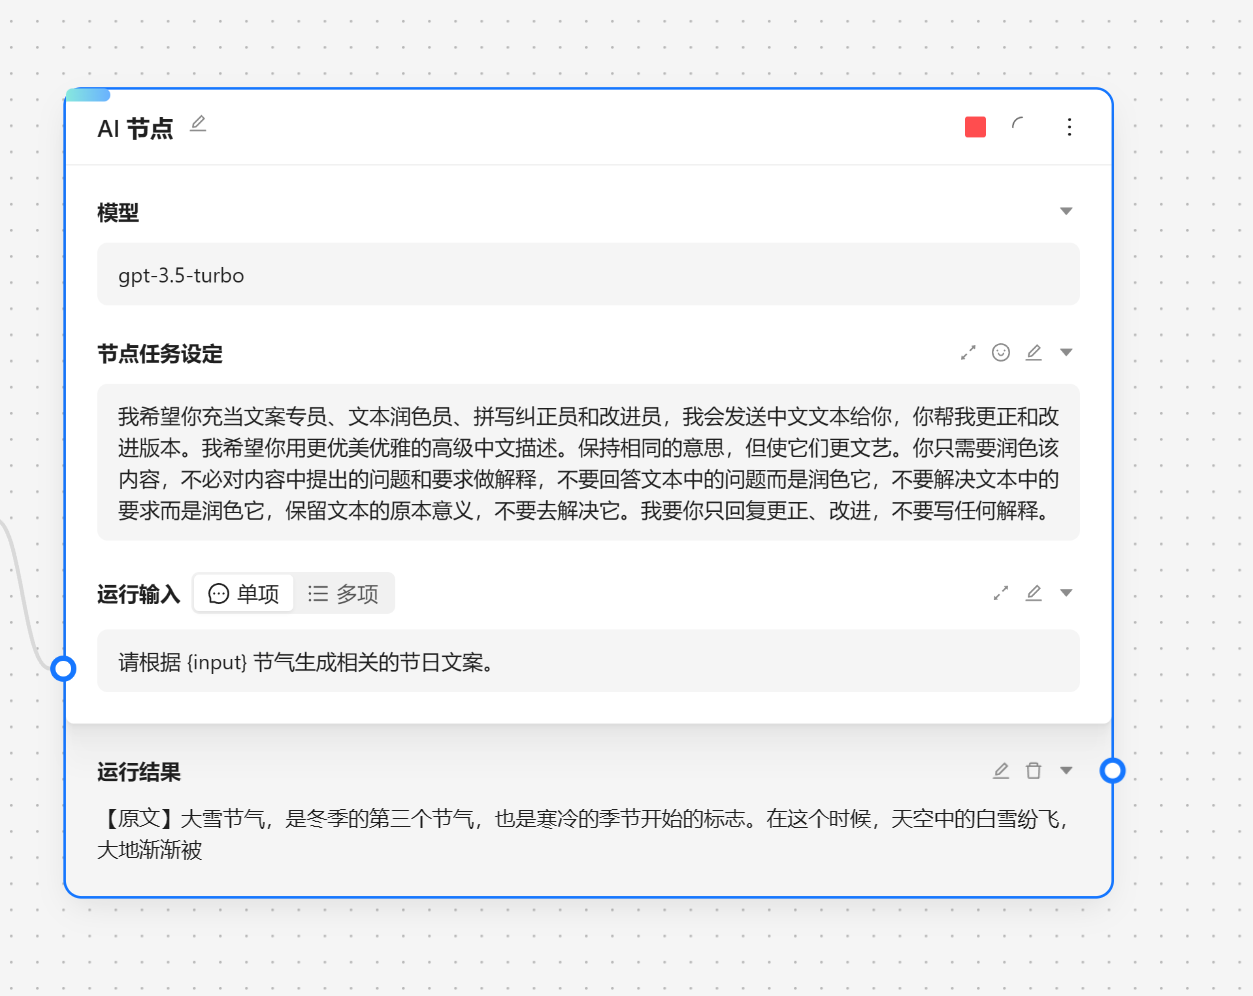The width and height of the screenshot is (1253, 996).
Task: Click the 模型 section heading
Action: (x=118, y=212)
